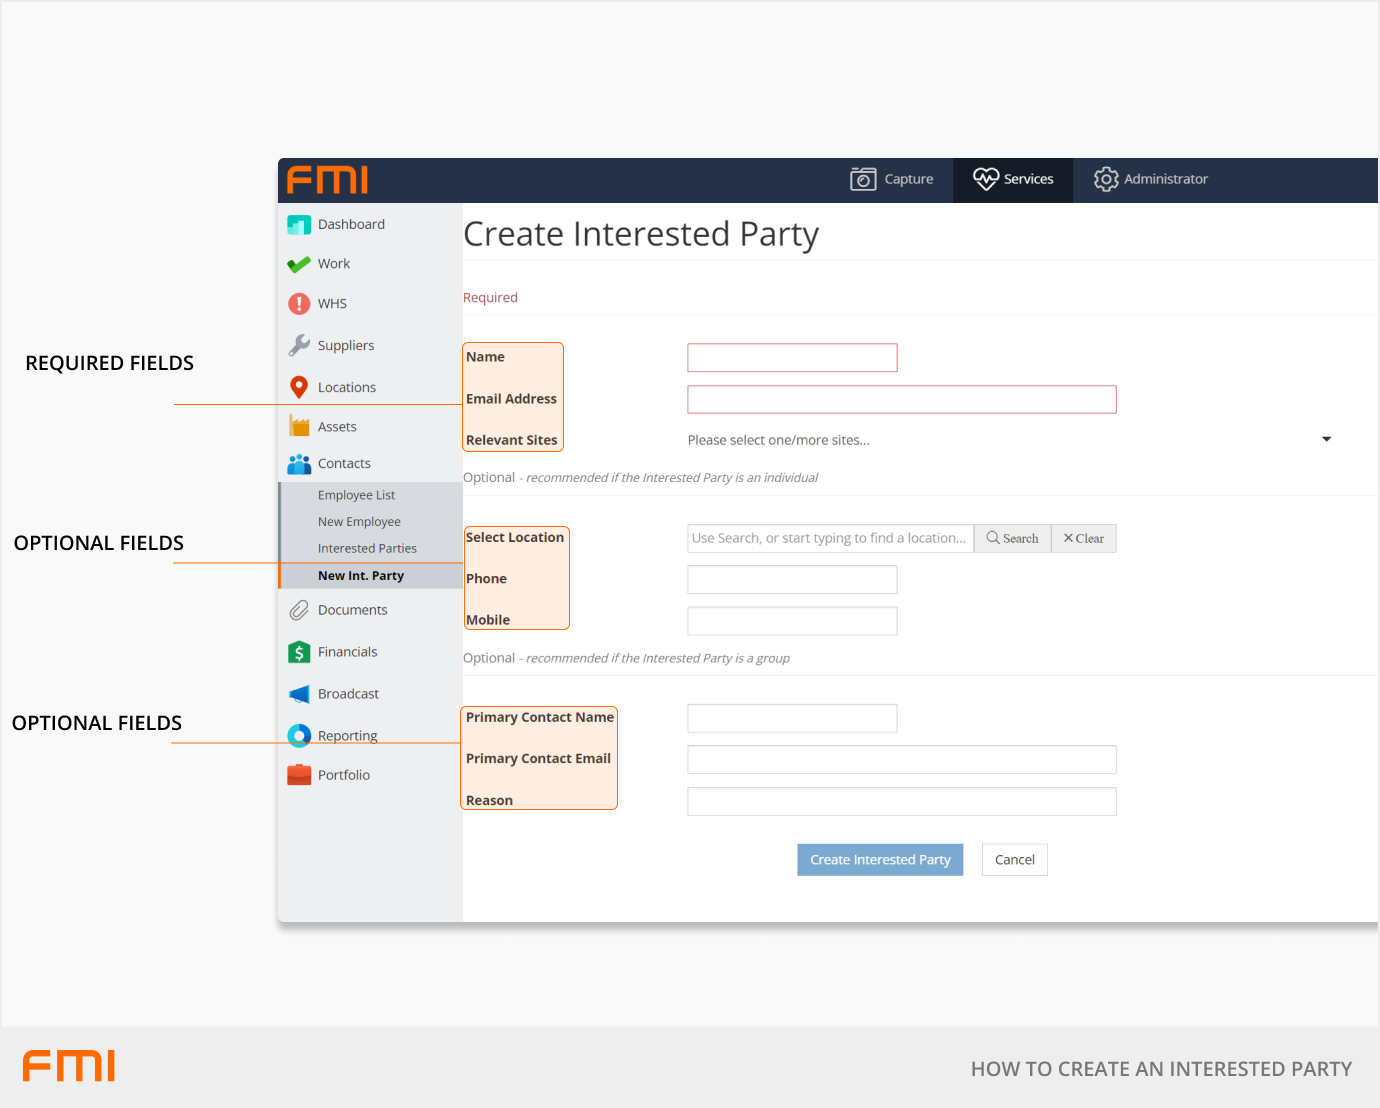Click the Dashboard icon in sidebar
Image resolution: width=1380 pixels, height=1108 pixels.
click(x=298, y=225)
